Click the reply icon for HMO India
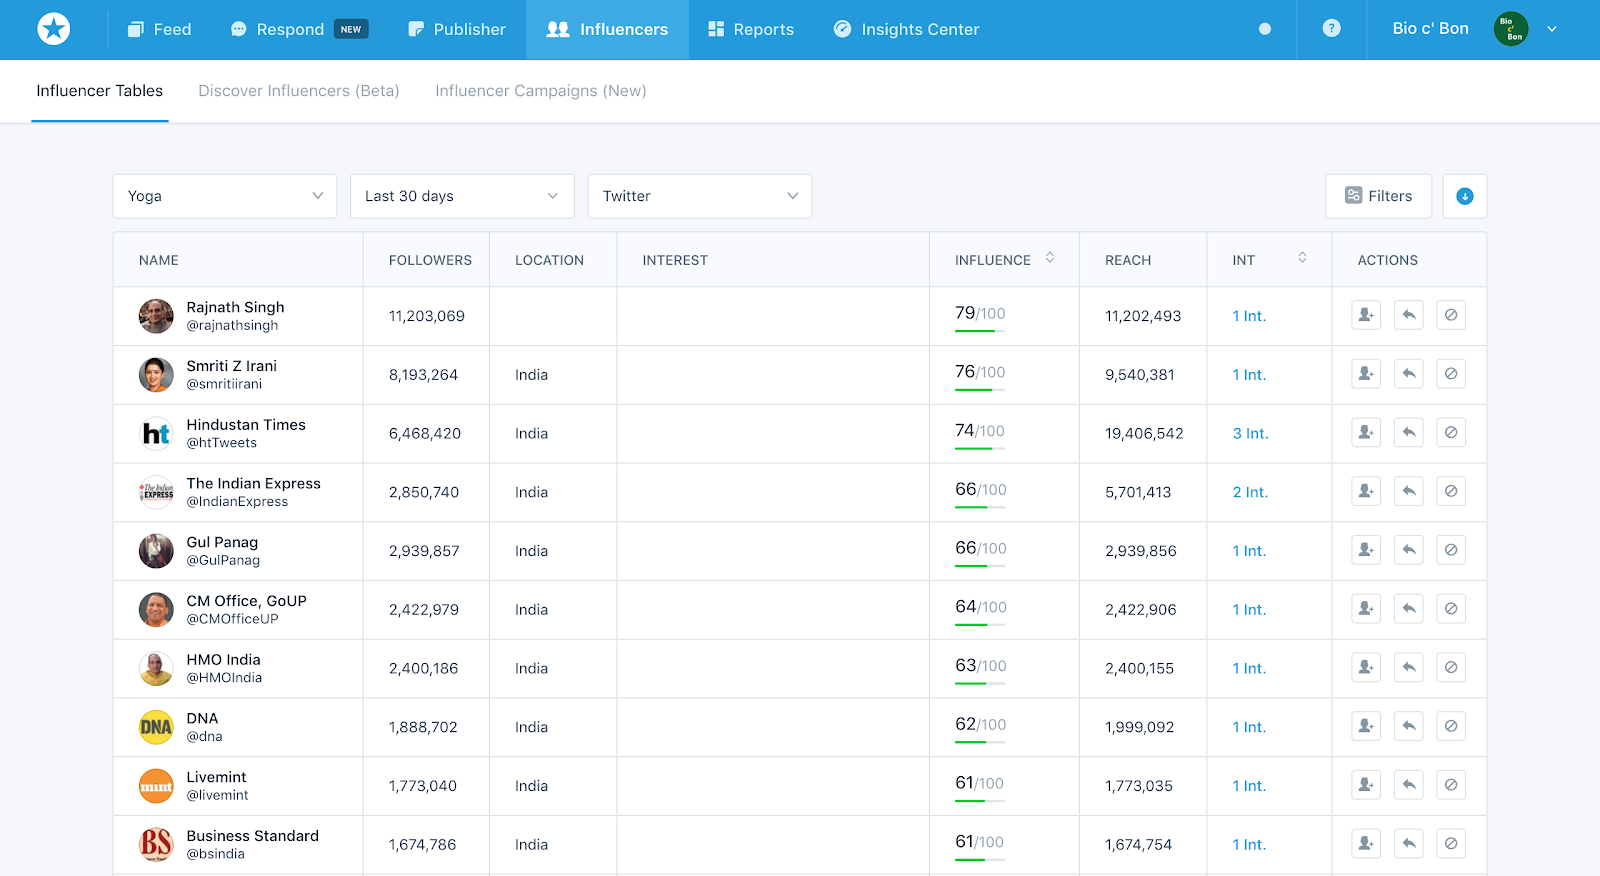The height and width of the screenshot is (876, 1600). click(x=1409, y=668)
